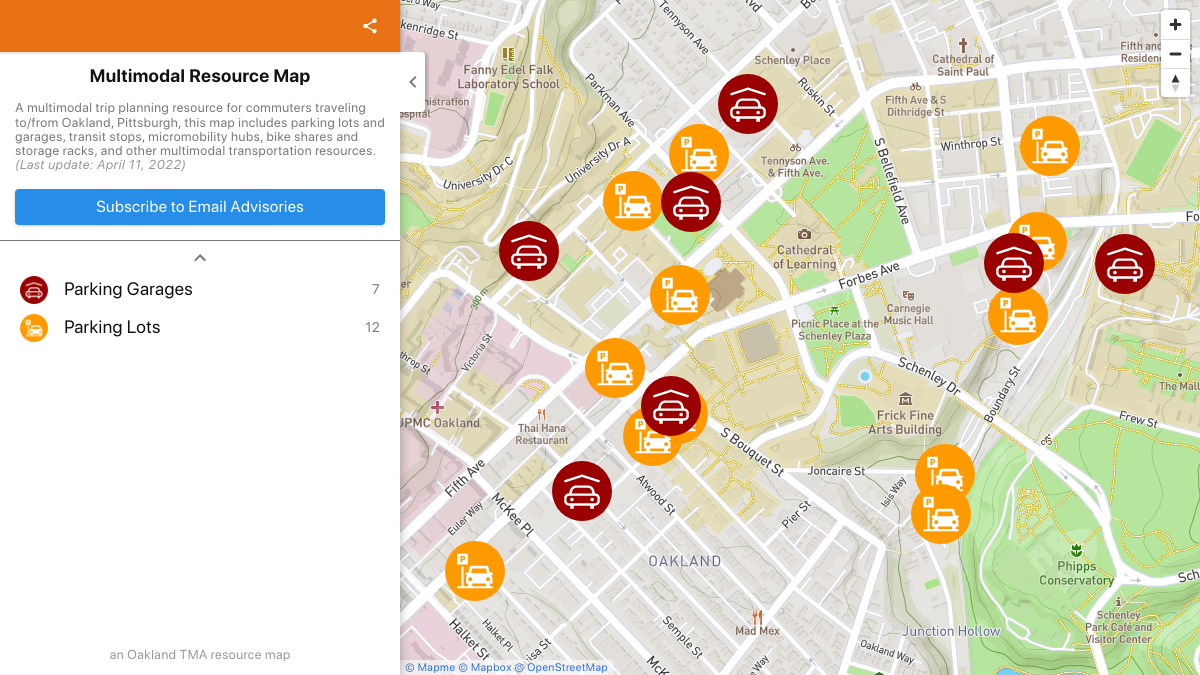Collapse the category legend with the chevron

pyautogui.click(x=199, y=257)
